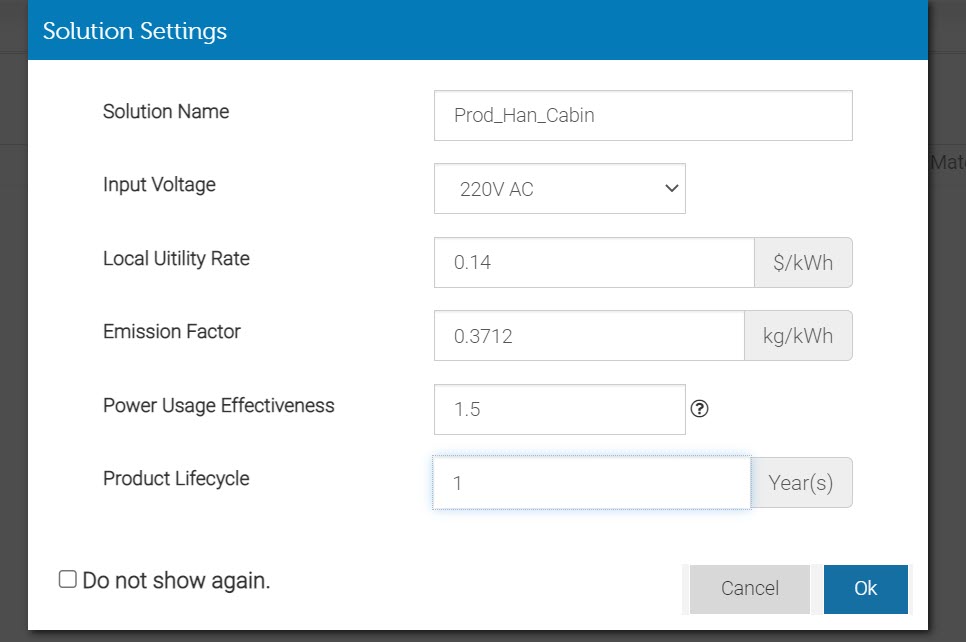Click the Power Usage Effectiveness help icon
The width and height of the screenshot is (966, 642).
699,408
